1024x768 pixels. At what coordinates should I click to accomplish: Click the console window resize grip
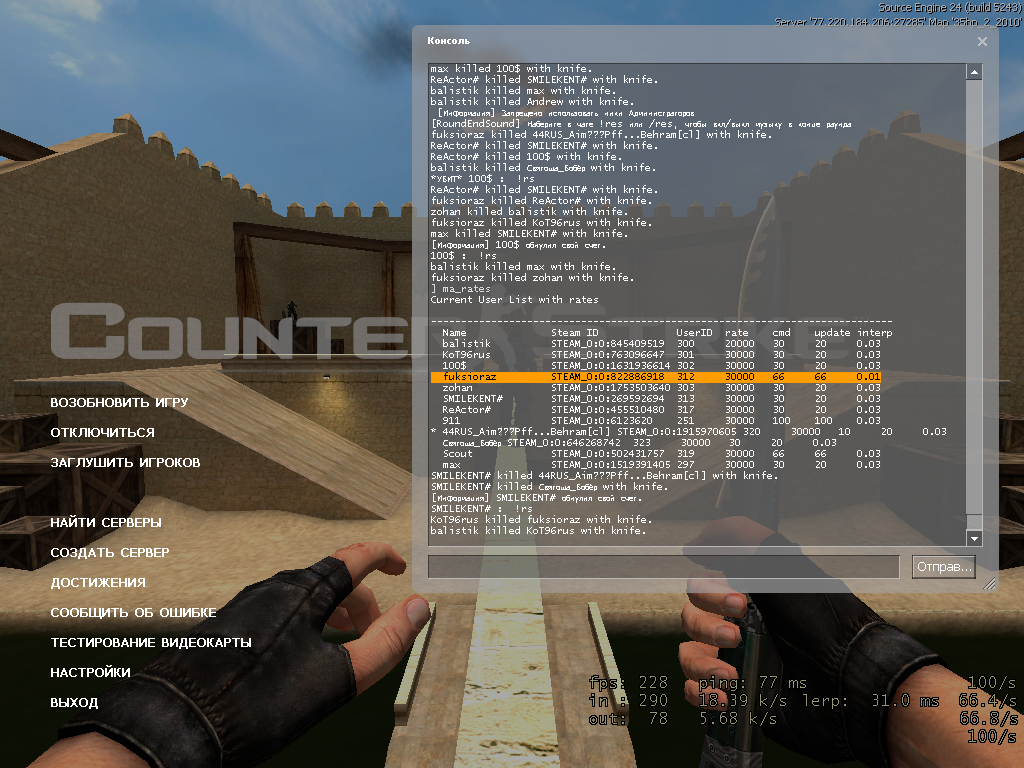990,584
